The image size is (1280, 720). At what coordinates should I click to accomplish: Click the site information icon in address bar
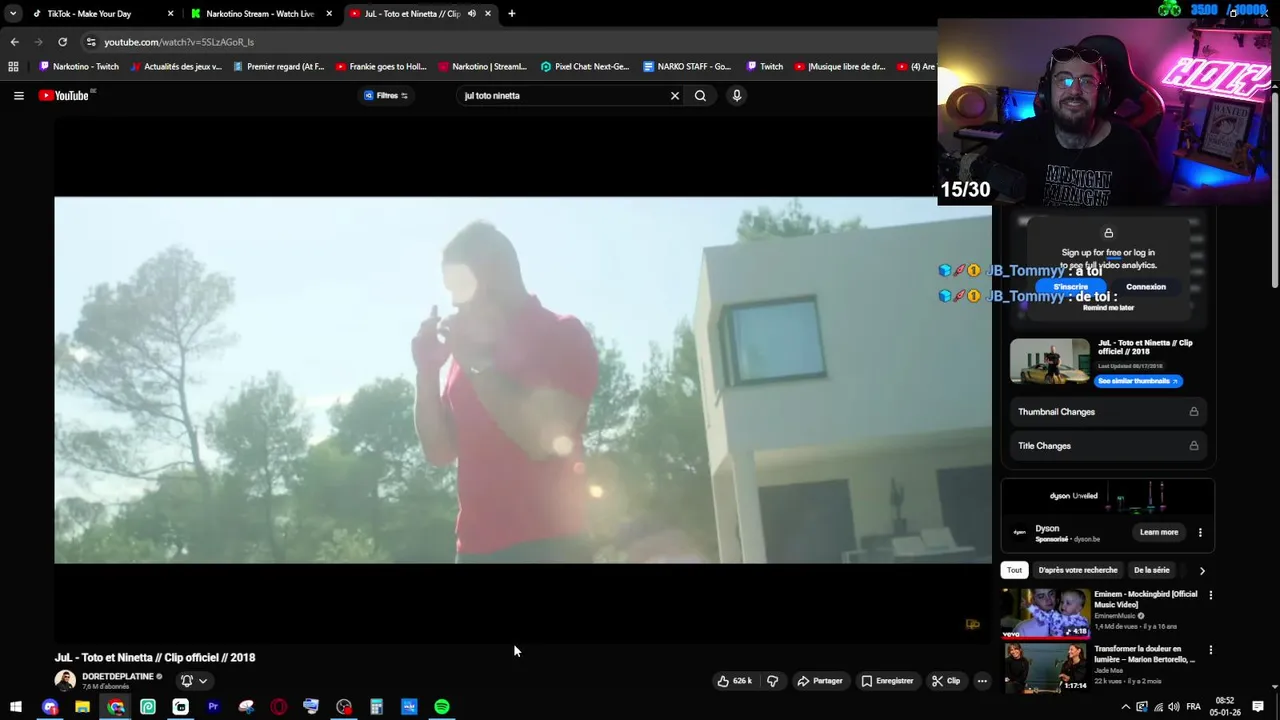pos(91,42)
